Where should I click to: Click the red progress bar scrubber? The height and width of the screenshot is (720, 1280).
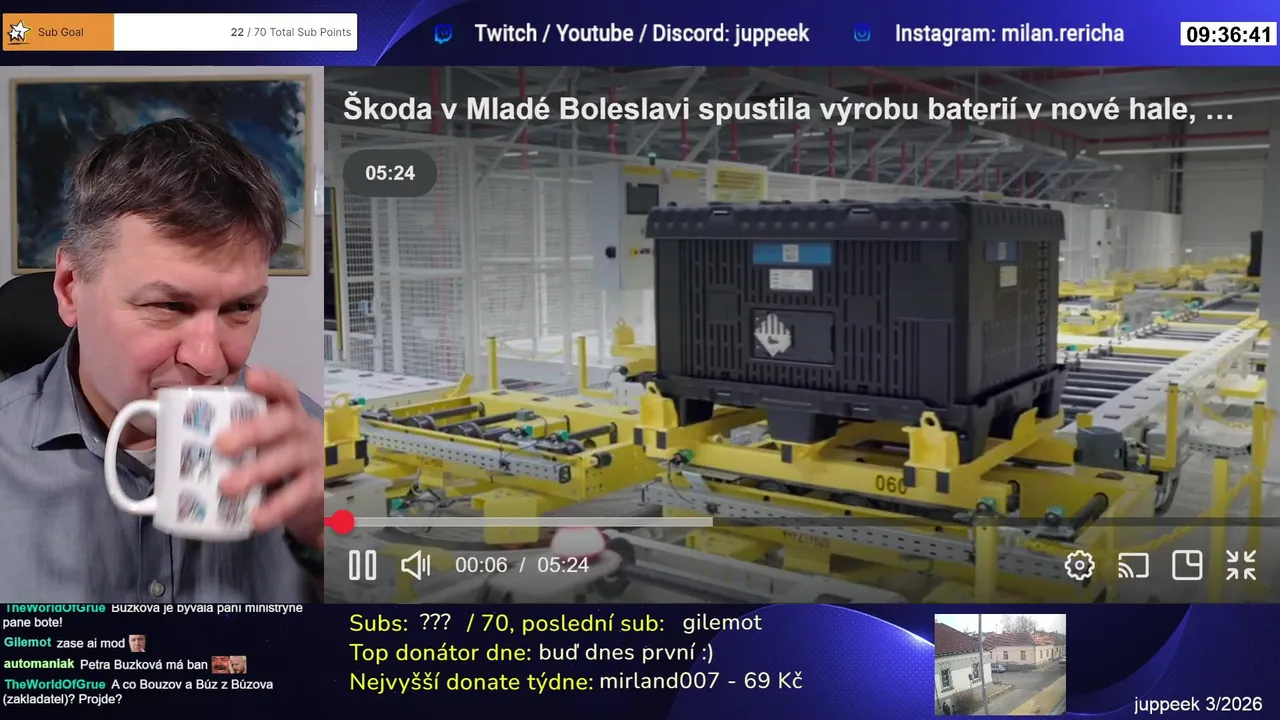tap(342, 522)
